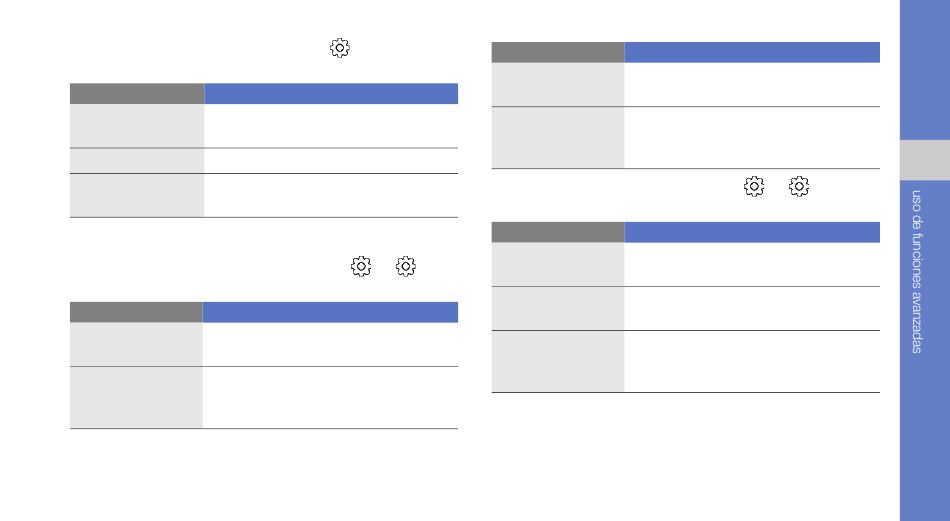Select the 'uso de funciones avanzadas' sidebar label

[917, 271]
